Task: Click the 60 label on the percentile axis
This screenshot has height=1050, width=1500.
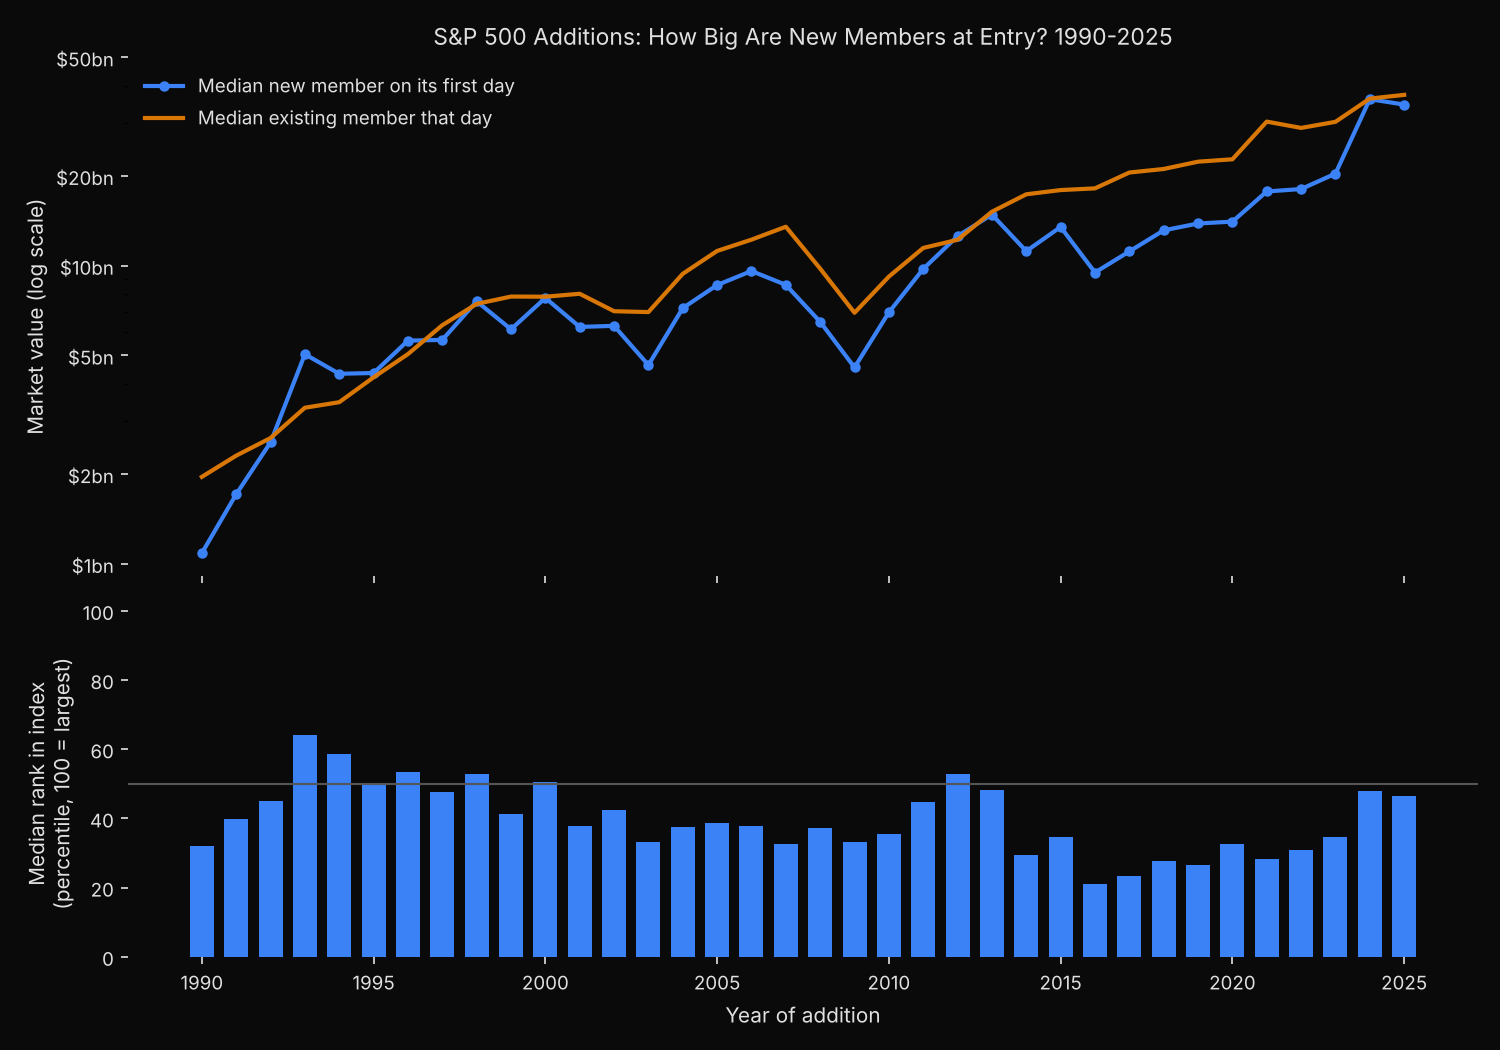Action: point(103,751)
